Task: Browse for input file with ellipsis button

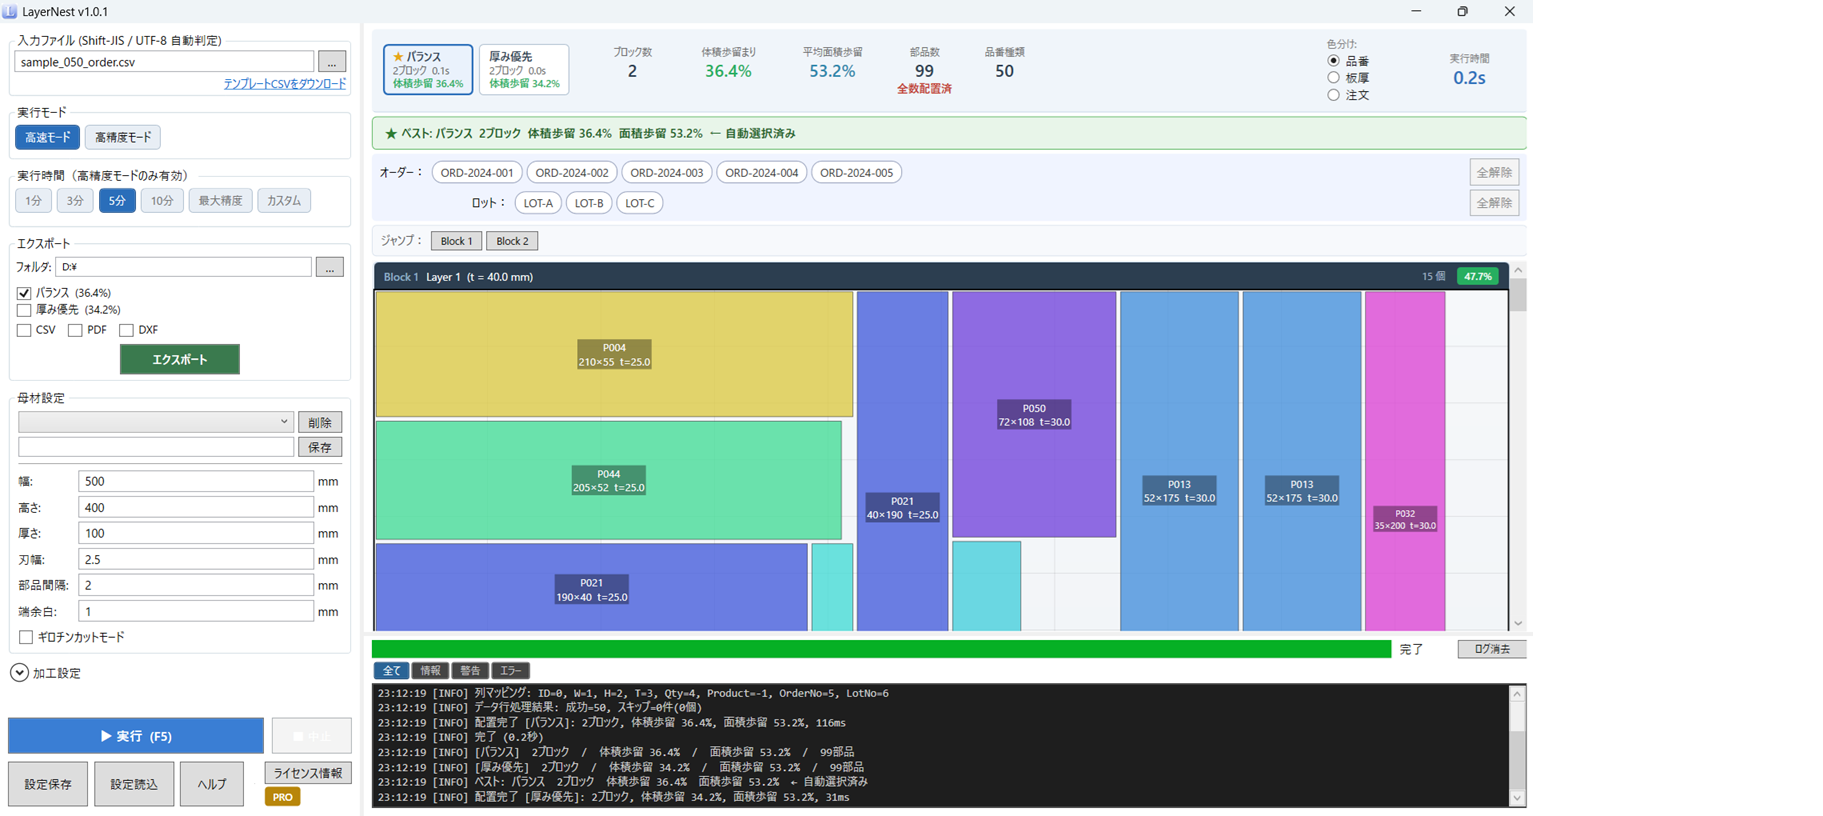Action: [332, 62]
